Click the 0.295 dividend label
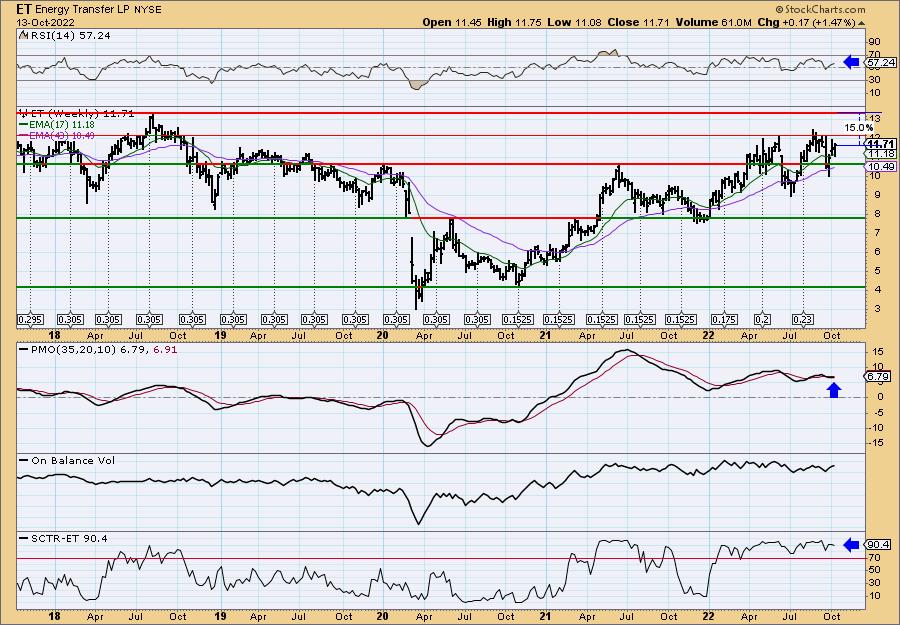 [30, 320]
